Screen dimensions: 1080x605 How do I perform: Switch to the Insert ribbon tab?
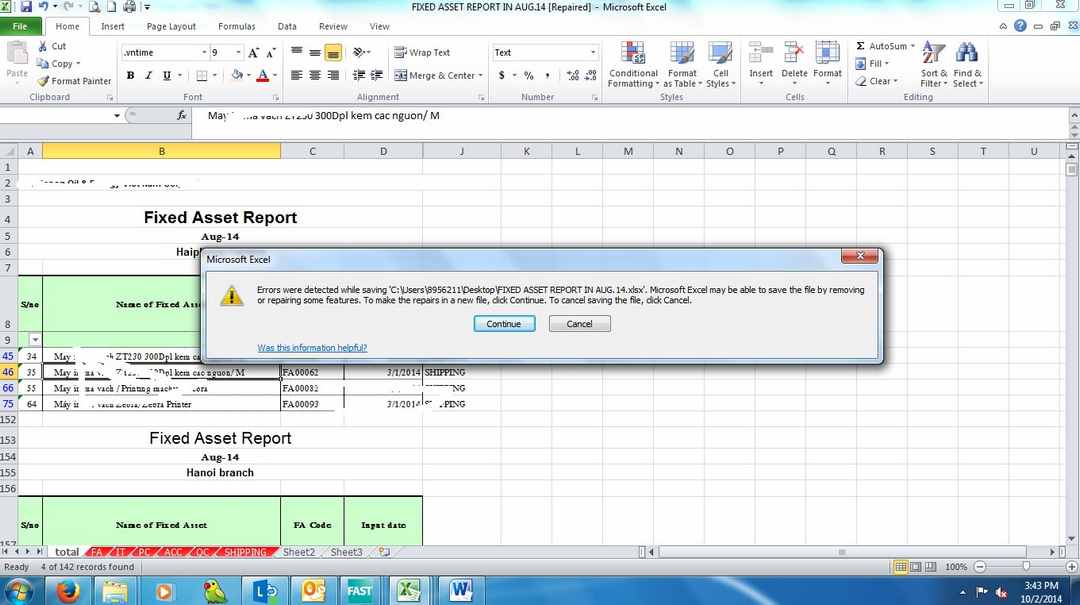112,26
